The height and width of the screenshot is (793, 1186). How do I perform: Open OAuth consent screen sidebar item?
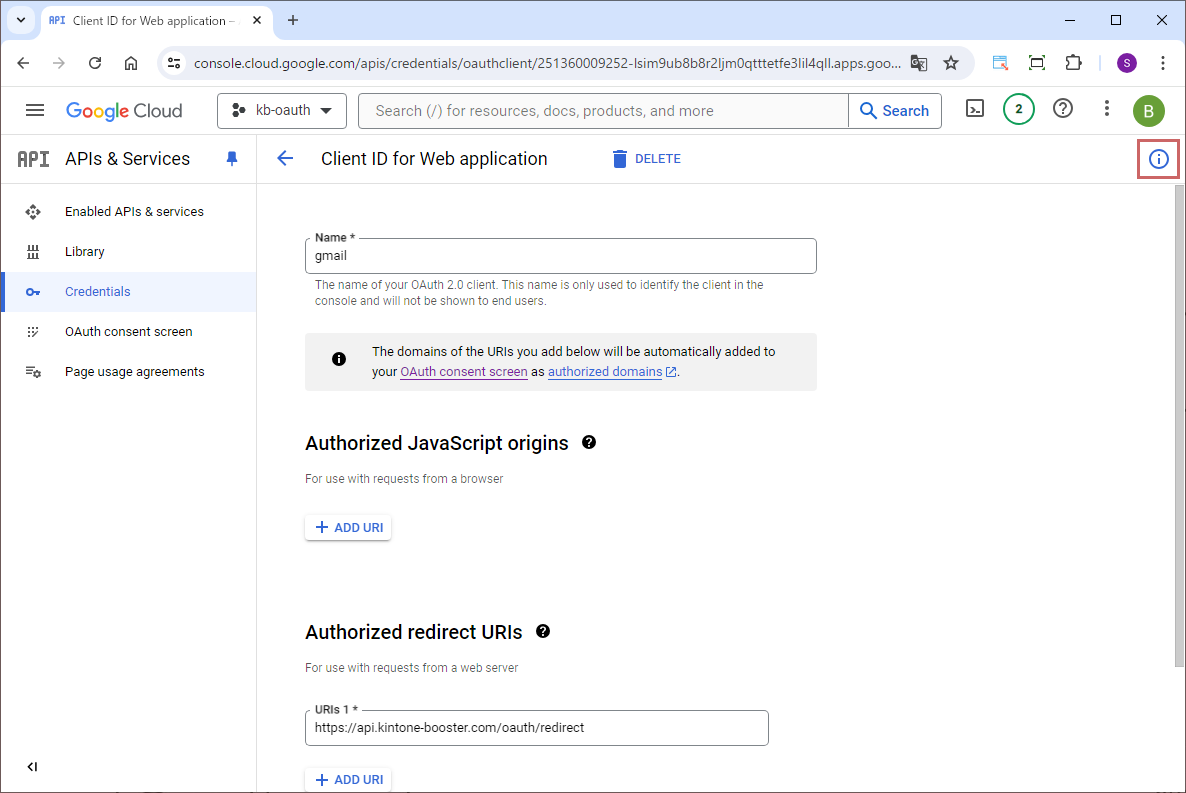(128, 332)
